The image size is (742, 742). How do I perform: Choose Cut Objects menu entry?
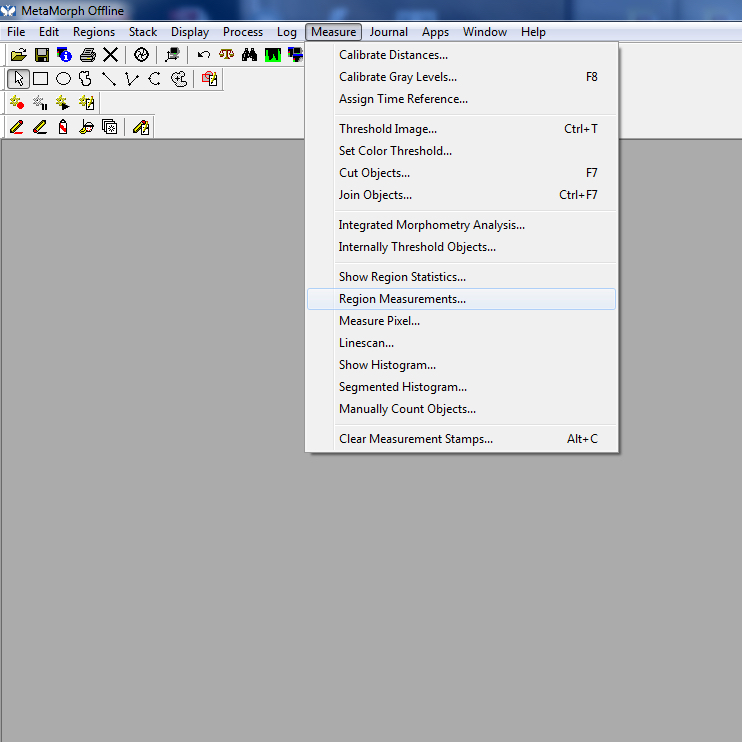[461, 173]
